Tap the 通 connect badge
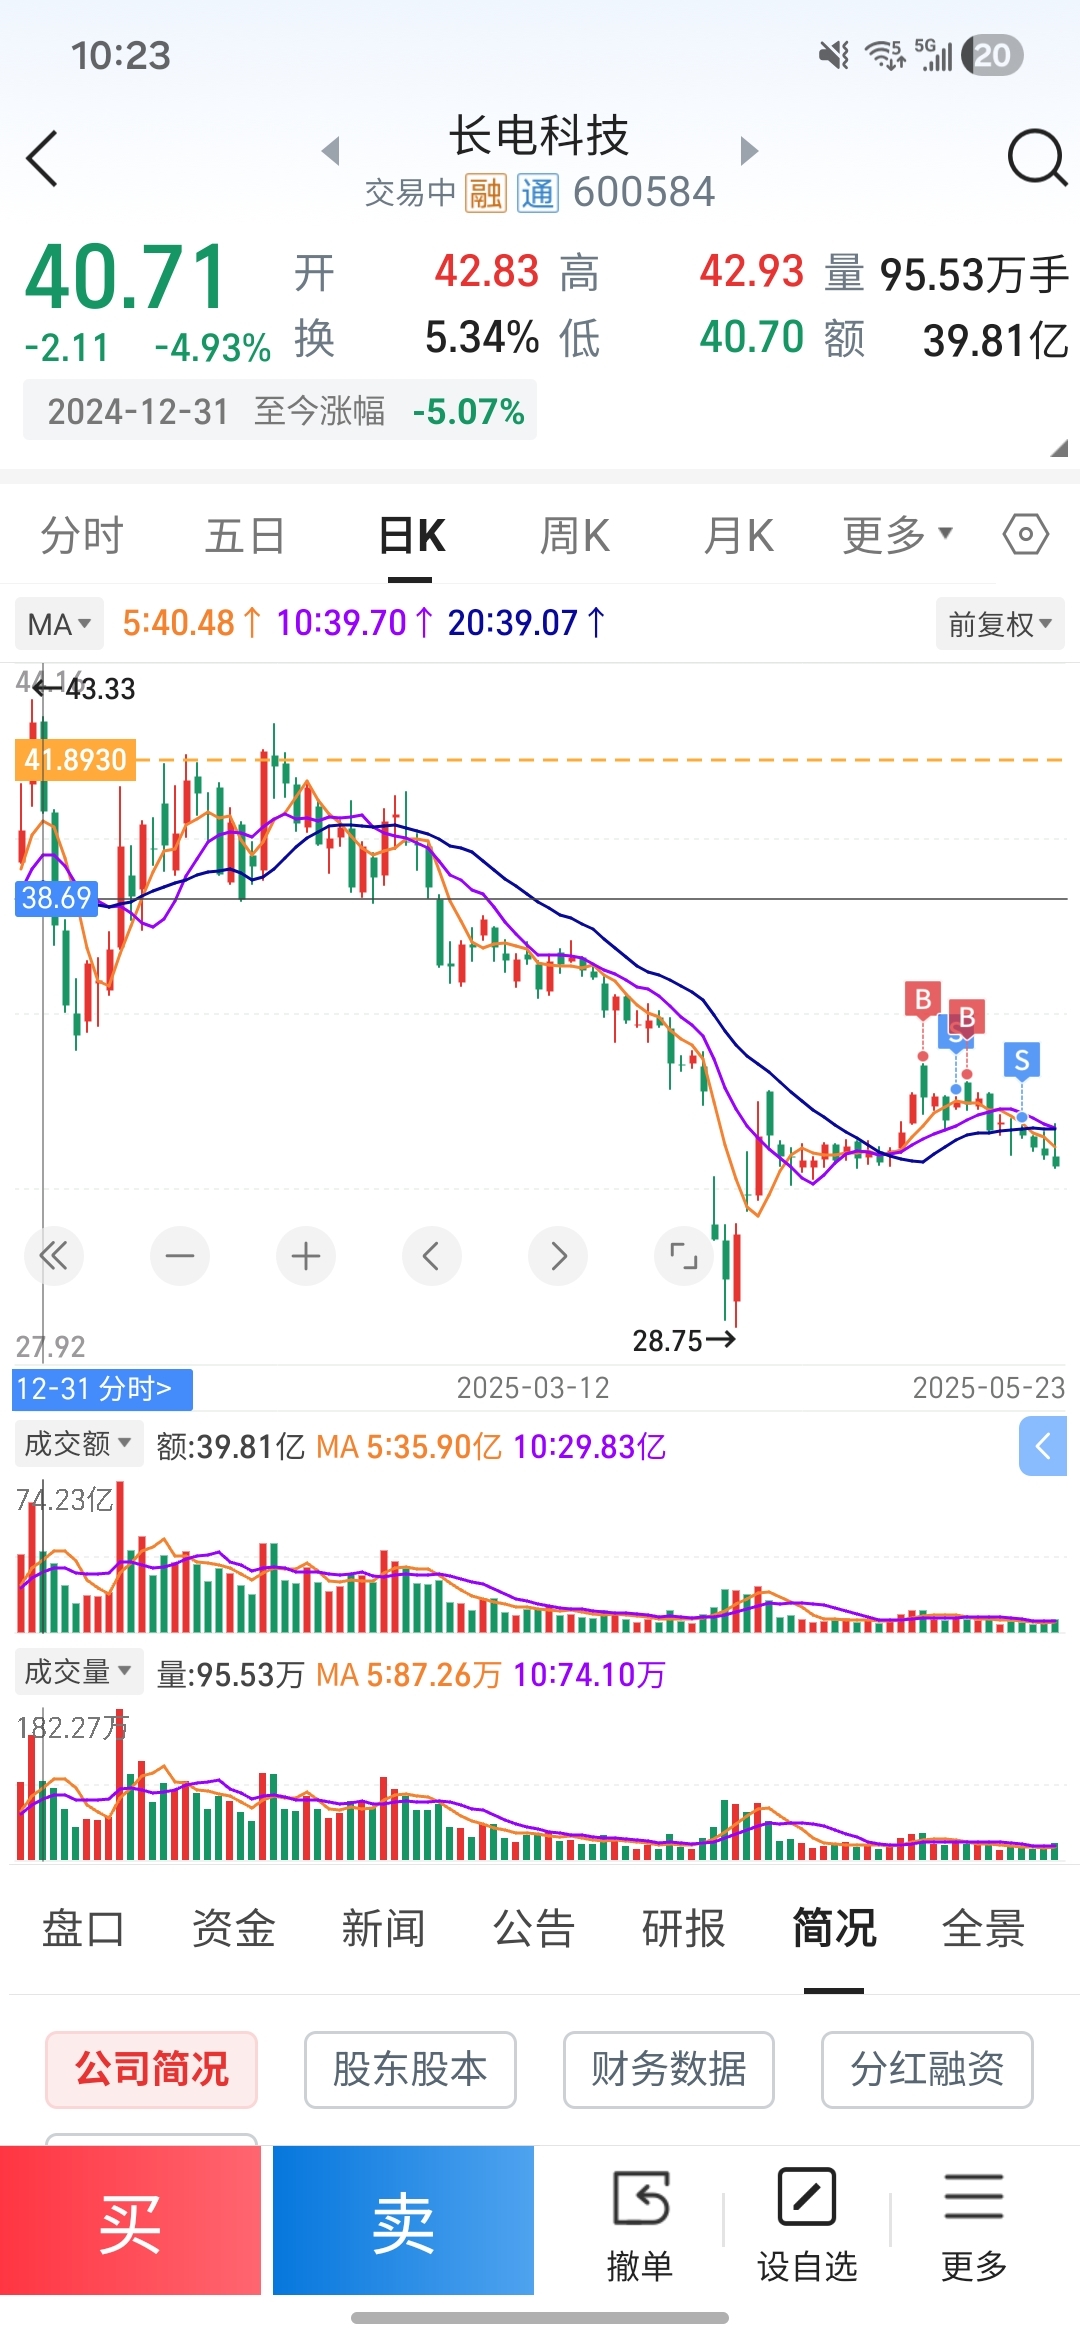The height and width of the screenshot is (2340, 1080). pyautogui.click(x=538, y=193)
